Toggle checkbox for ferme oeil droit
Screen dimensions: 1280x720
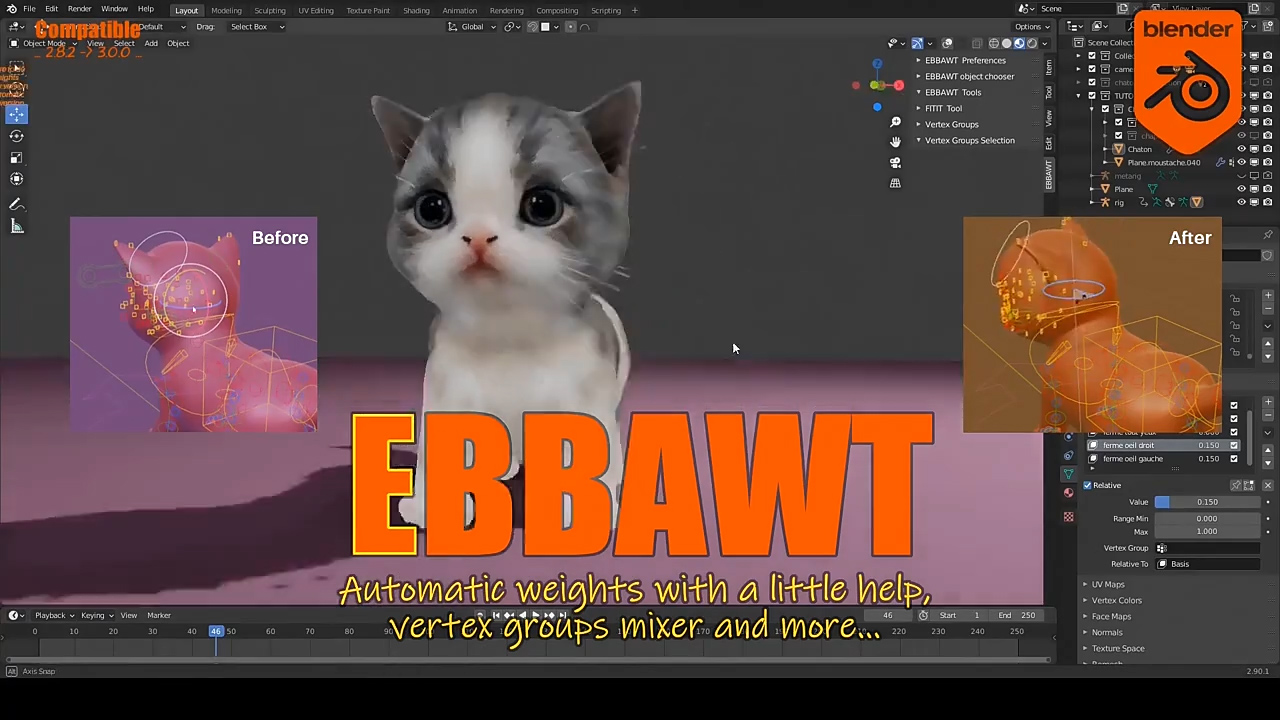(x=1233, y=446)
